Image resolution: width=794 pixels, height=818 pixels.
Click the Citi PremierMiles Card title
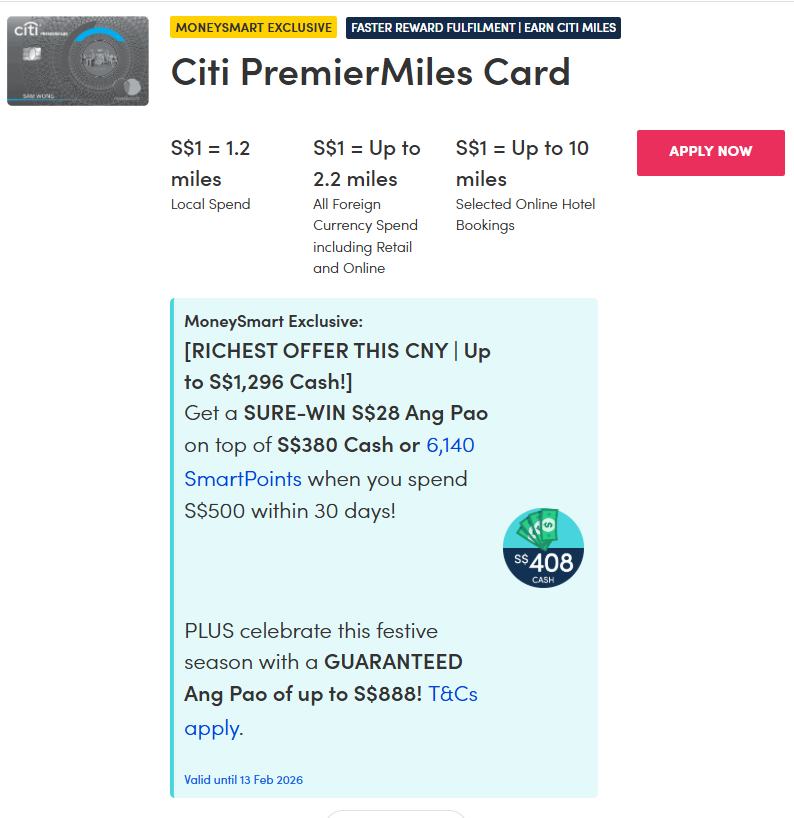click(x=370, y=72)
